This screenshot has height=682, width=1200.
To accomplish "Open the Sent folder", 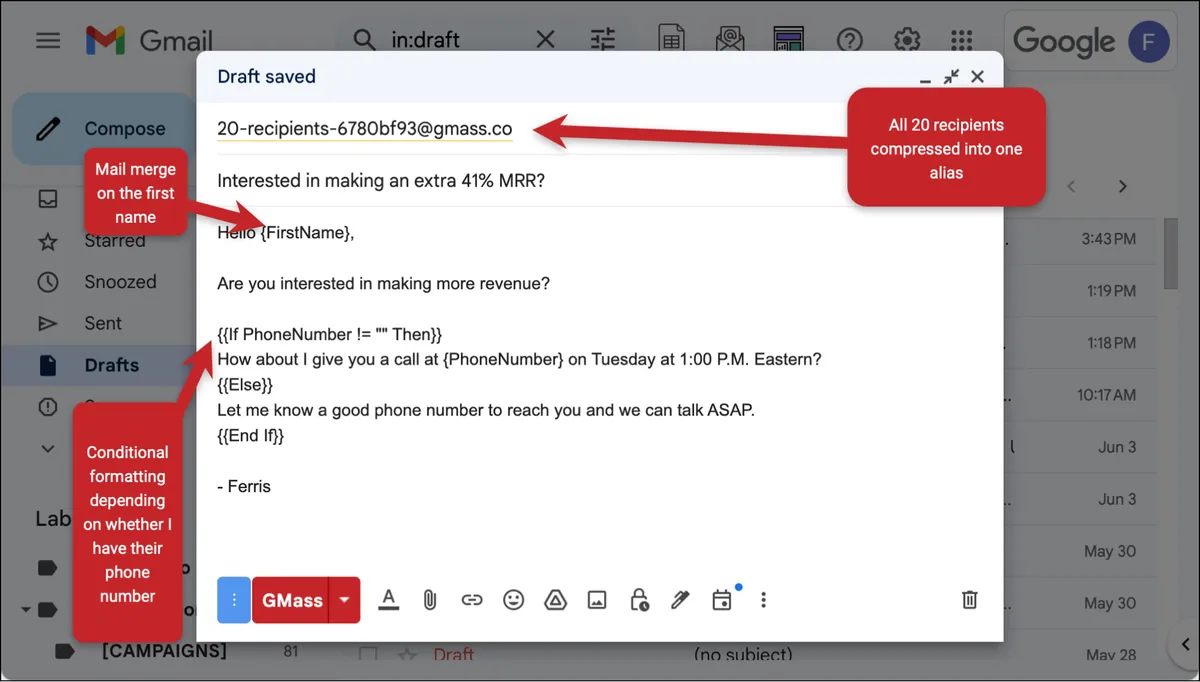I will click(x=103, y=323).
